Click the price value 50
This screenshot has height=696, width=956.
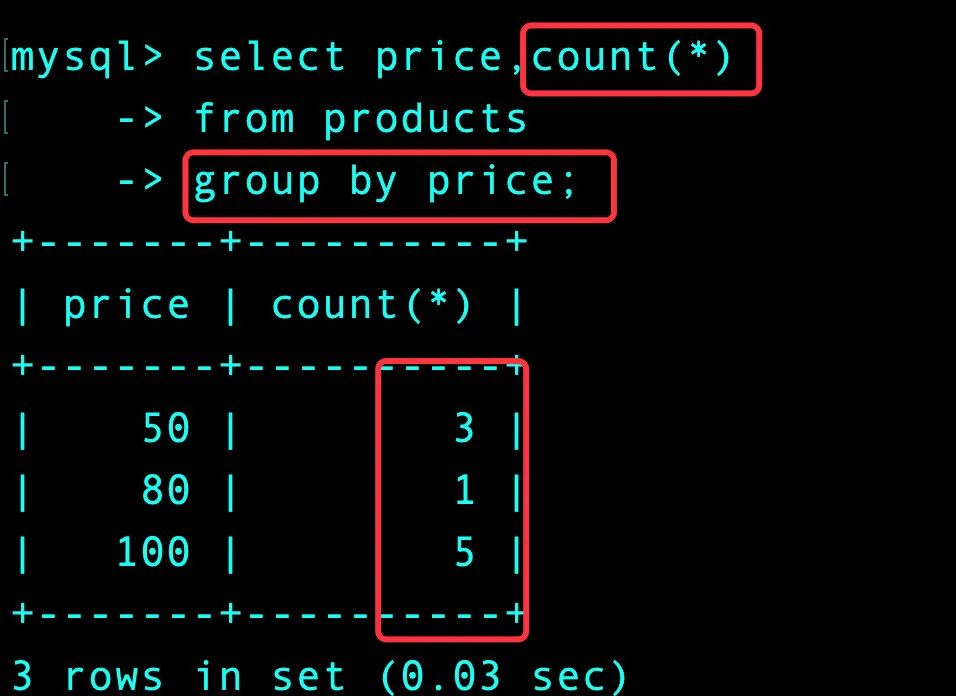click(166, 428)
